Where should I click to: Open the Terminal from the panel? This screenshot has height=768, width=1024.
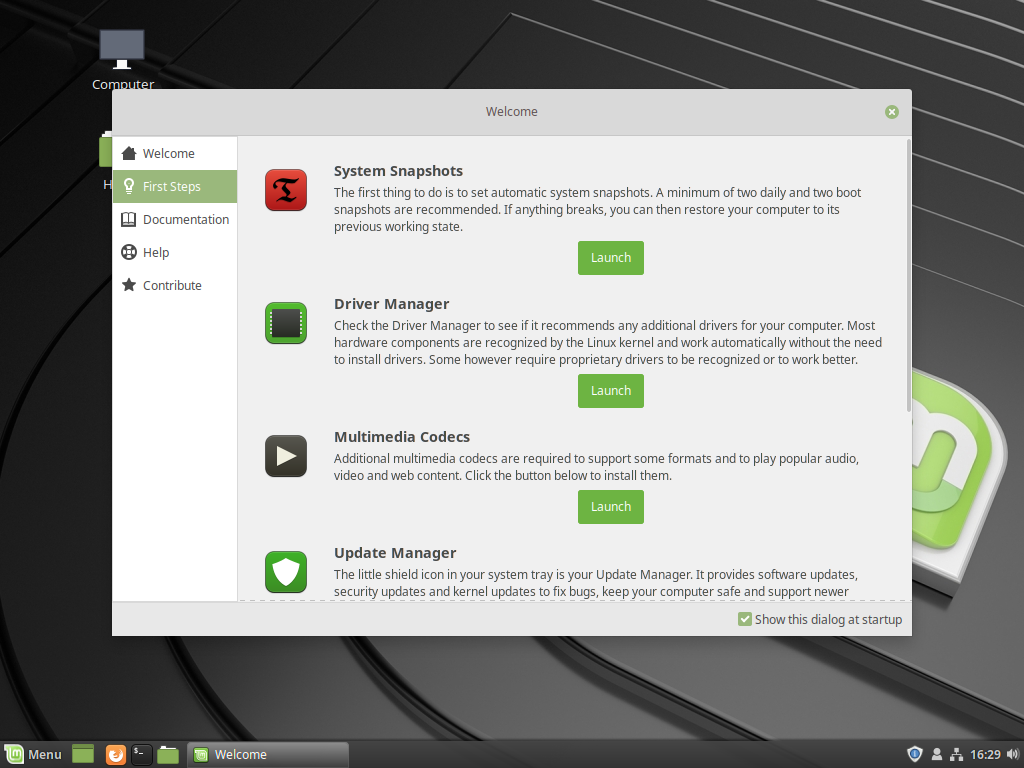click(142, 754)
